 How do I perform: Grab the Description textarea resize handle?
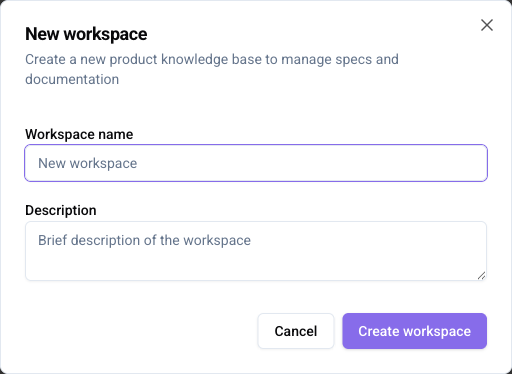click(x=481, y=275)
